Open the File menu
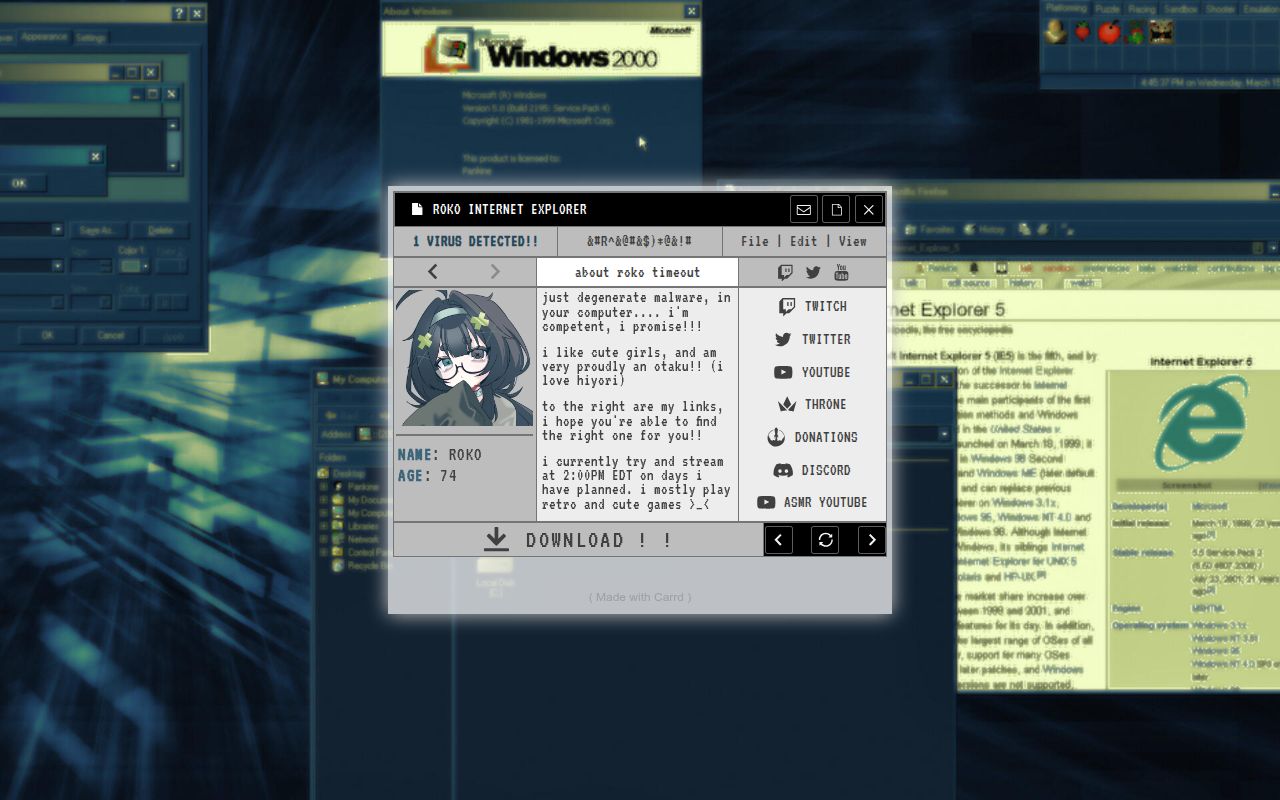This screenshot has height=800, width=1280. 755,241
